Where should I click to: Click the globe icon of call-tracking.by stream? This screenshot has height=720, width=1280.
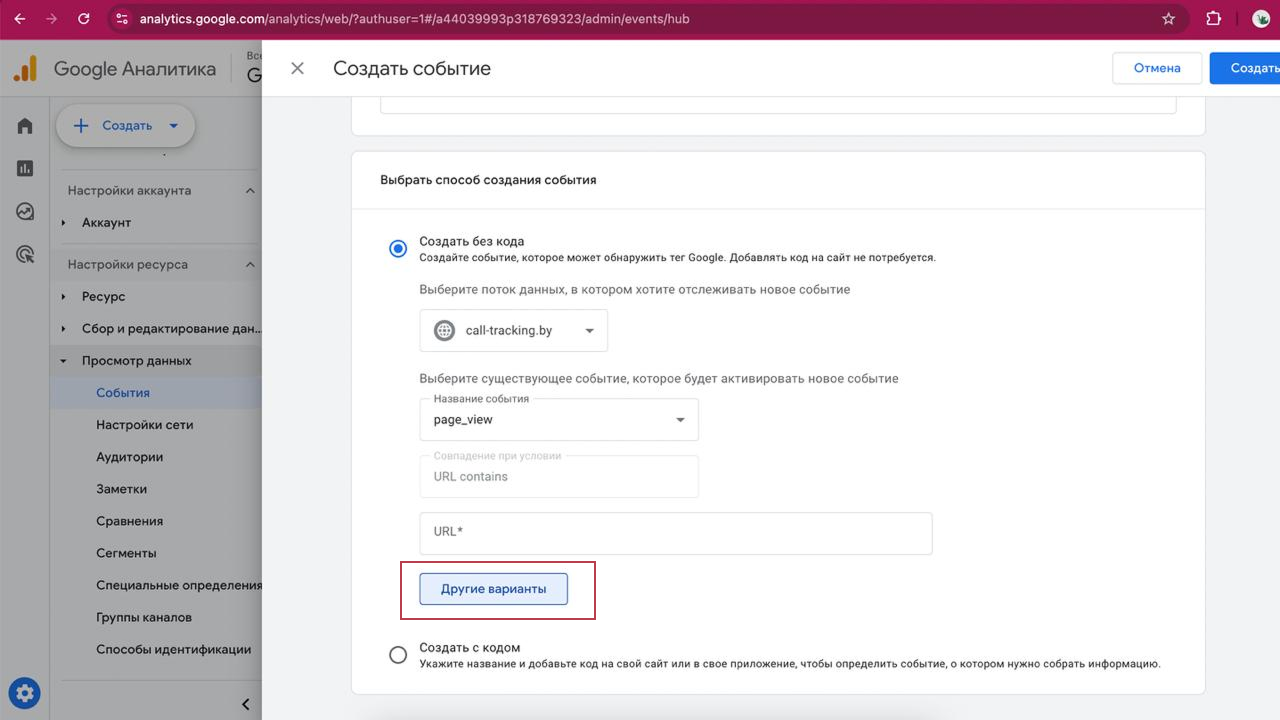(444, 330)
